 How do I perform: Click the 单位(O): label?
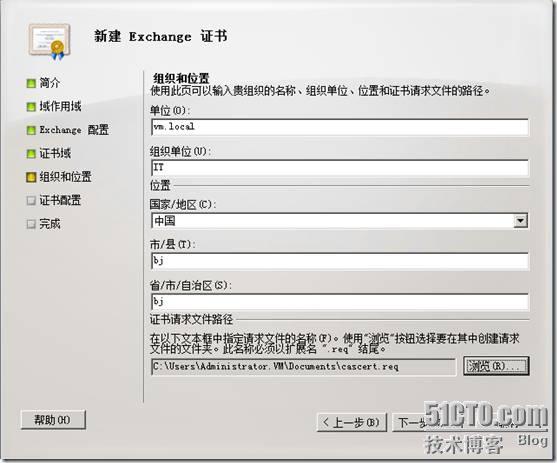pyautogui.click(x=170, y=111)
